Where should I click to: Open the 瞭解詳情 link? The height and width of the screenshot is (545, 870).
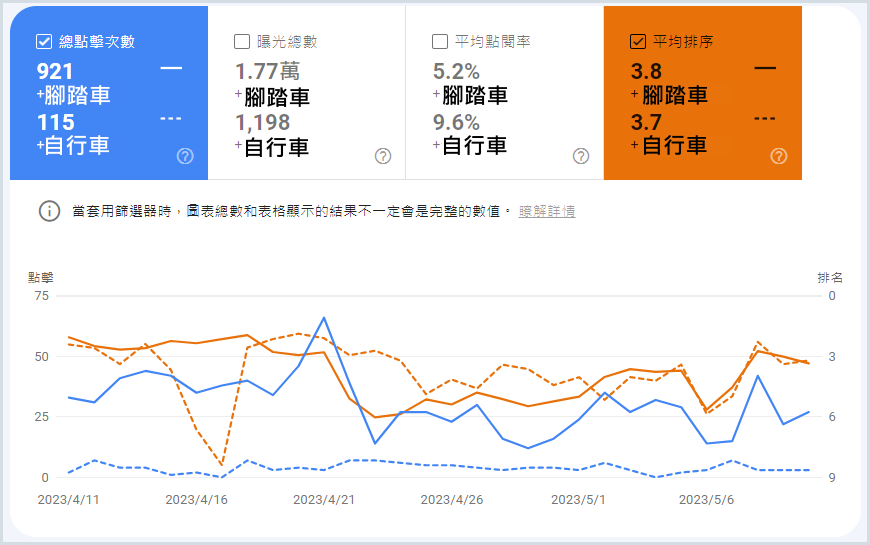pos(547,212)
